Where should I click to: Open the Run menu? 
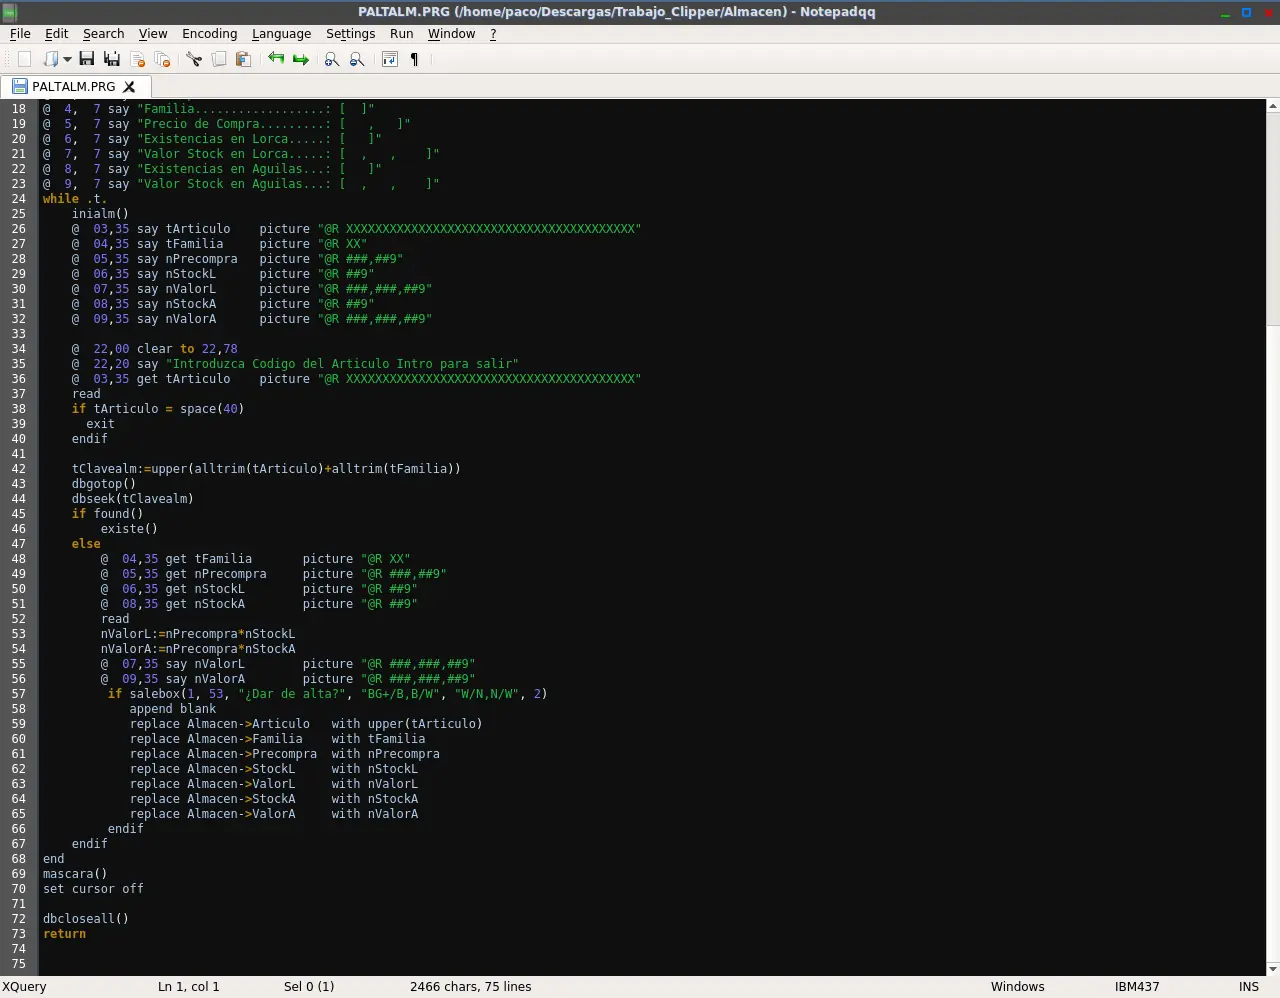point(401,33)
